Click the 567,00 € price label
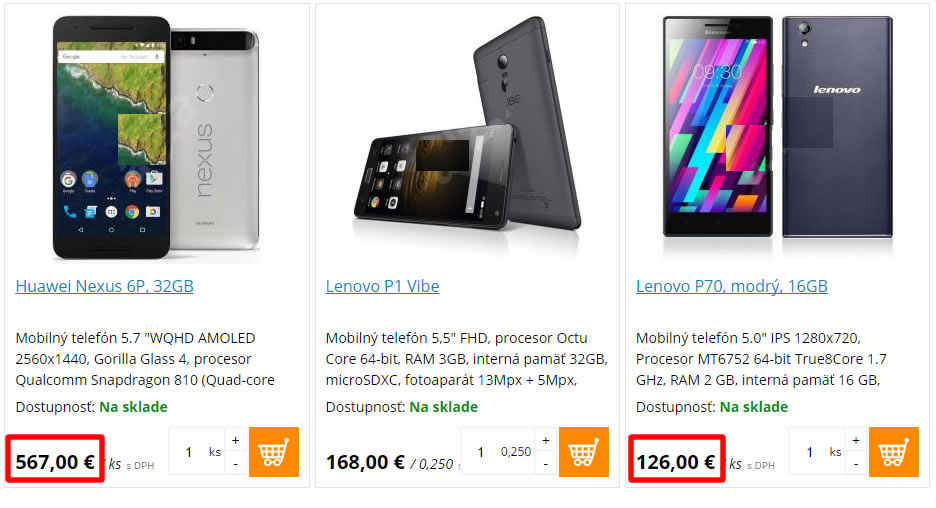This screenshot has height=508, width=936. coord(55,461)
